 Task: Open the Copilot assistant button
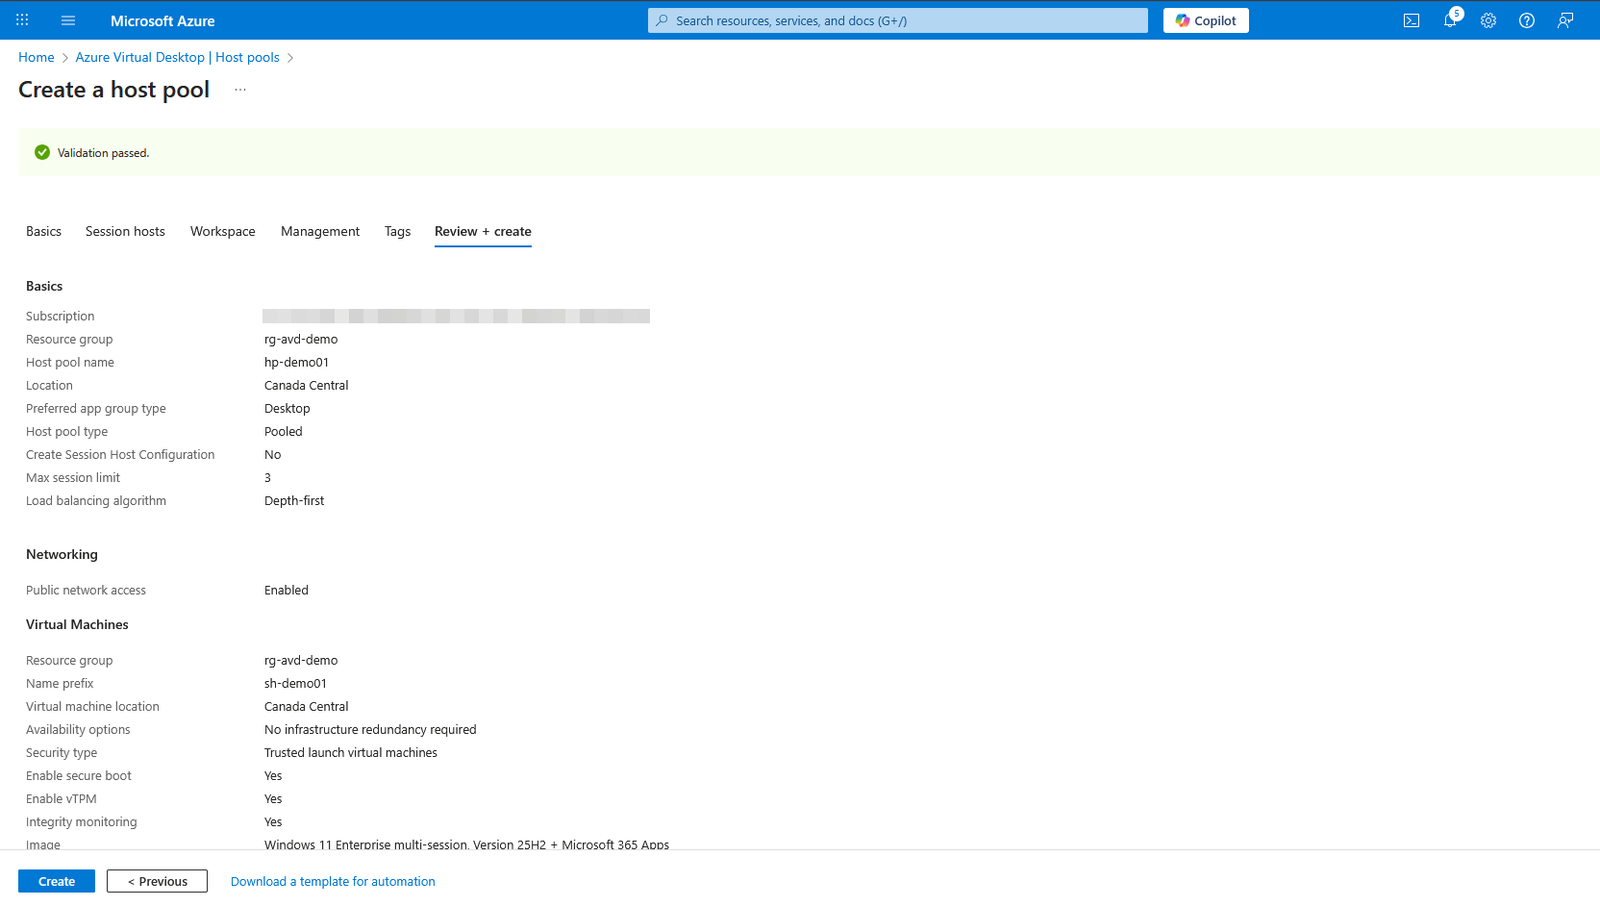click(1205, 20)
